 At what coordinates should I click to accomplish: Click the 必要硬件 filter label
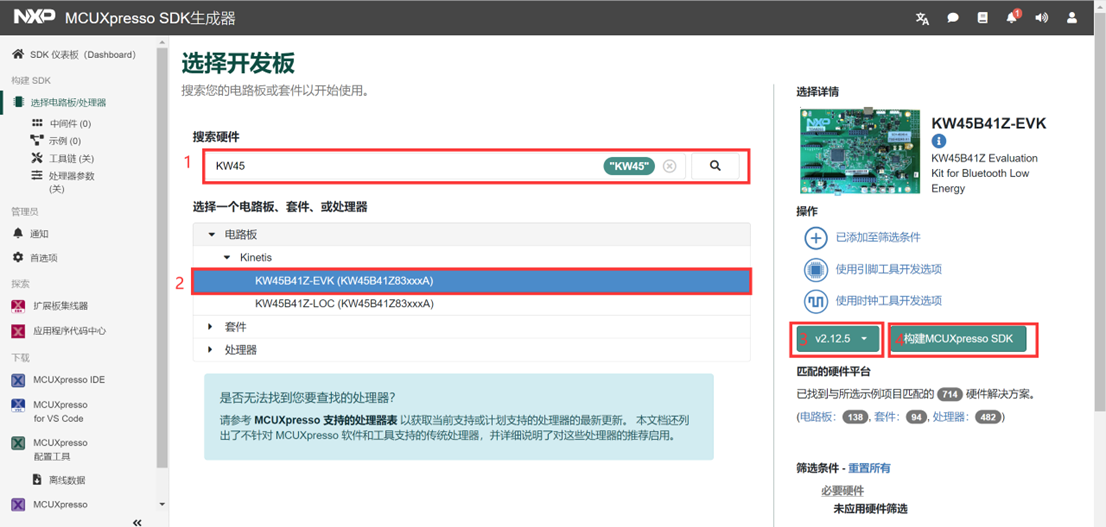pos(842,491)
